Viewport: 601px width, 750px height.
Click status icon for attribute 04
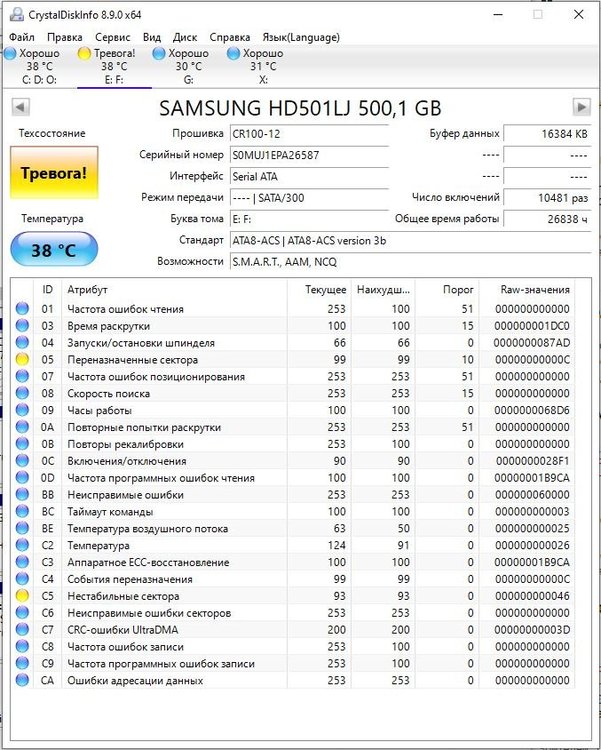tap(22, 342)
